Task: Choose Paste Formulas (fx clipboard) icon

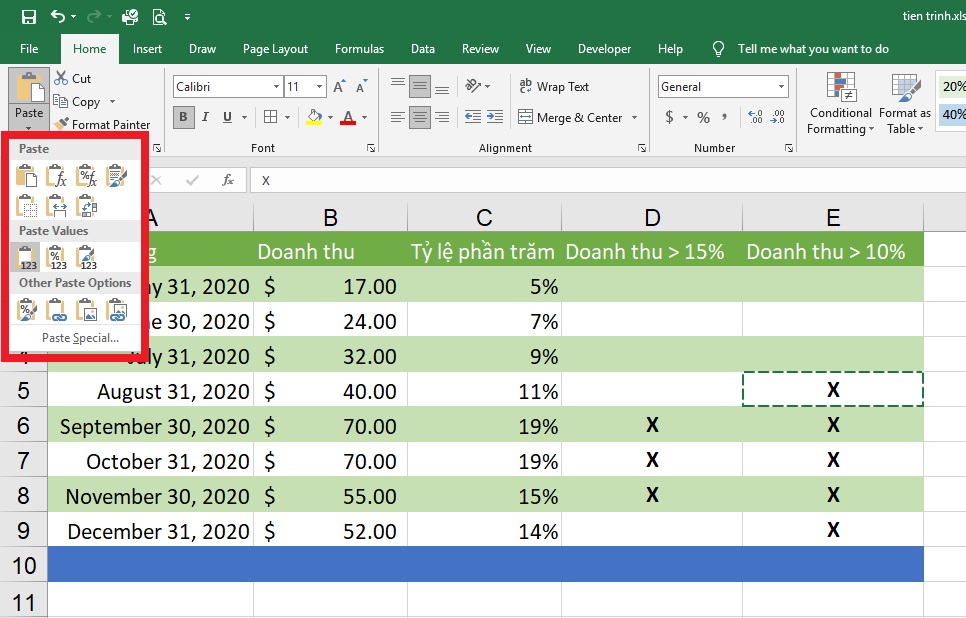Action: 57,176
